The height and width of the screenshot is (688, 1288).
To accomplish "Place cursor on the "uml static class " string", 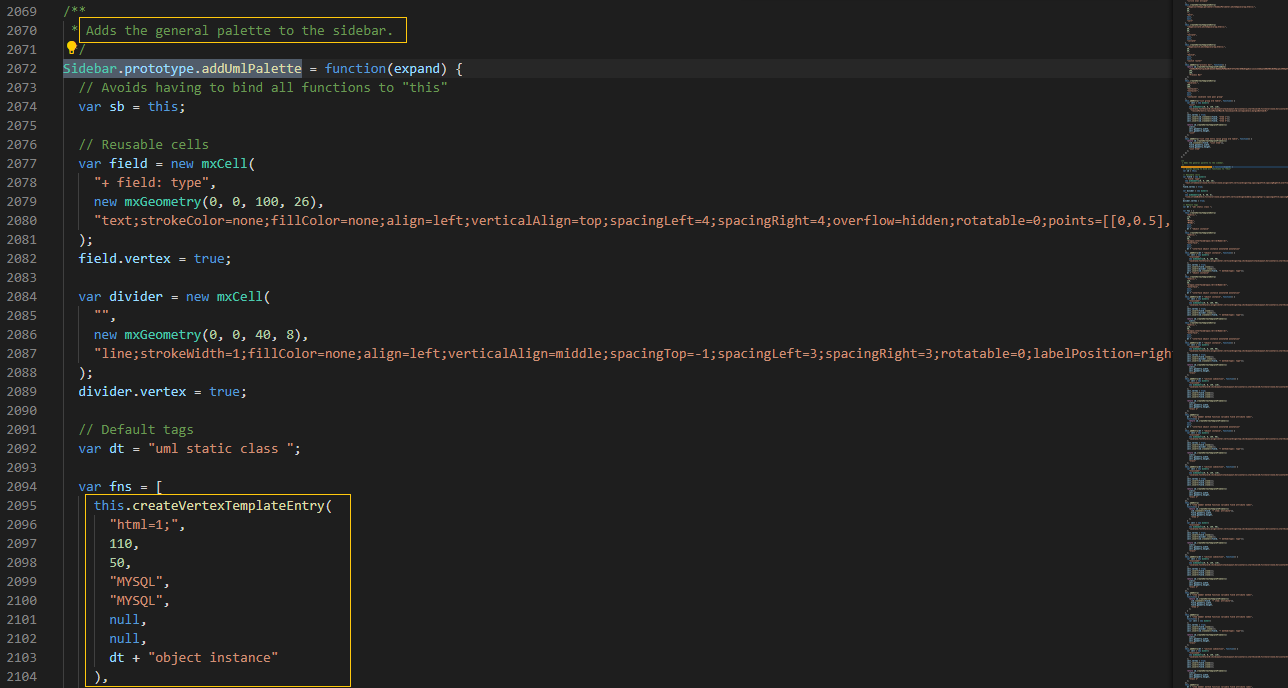I will pyautogui.click(x=224, y=448).
